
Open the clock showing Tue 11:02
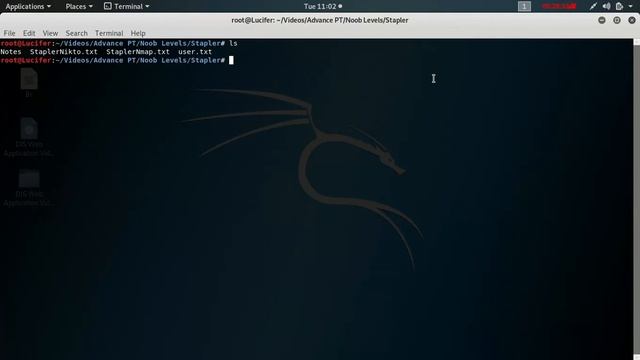[322, 7]
